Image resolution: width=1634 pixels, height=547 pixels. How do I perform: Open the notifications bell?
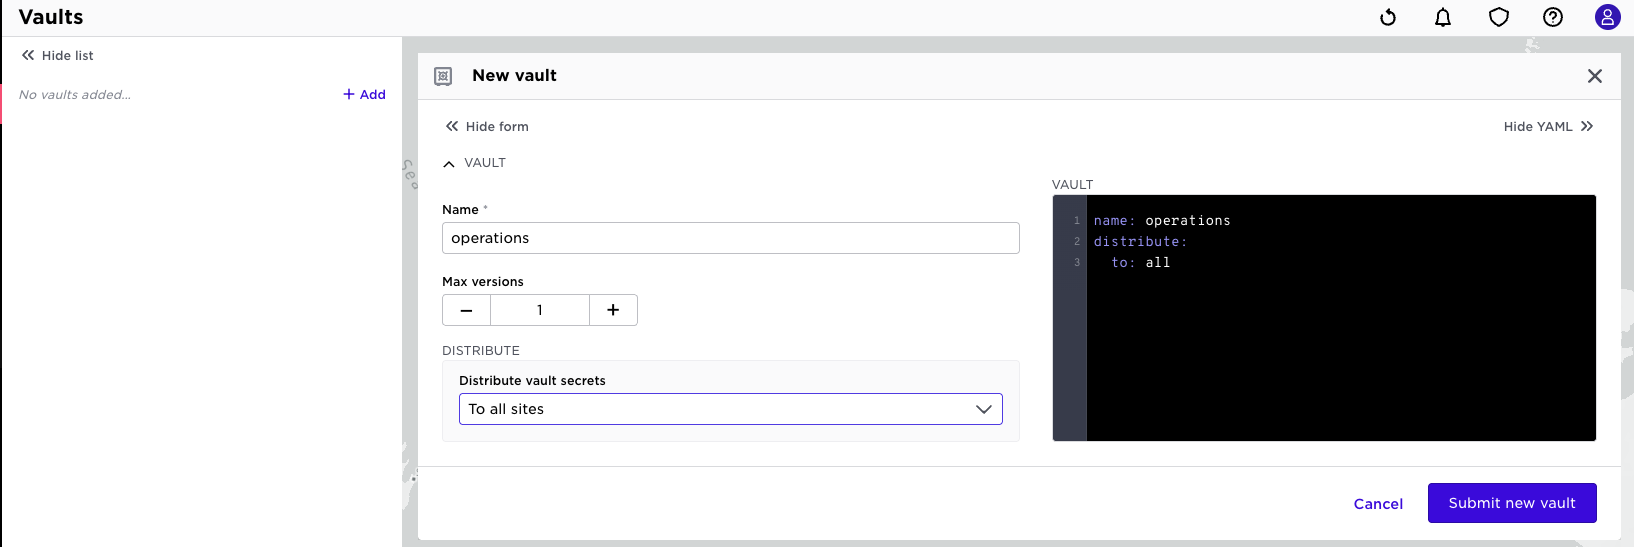1443,17
